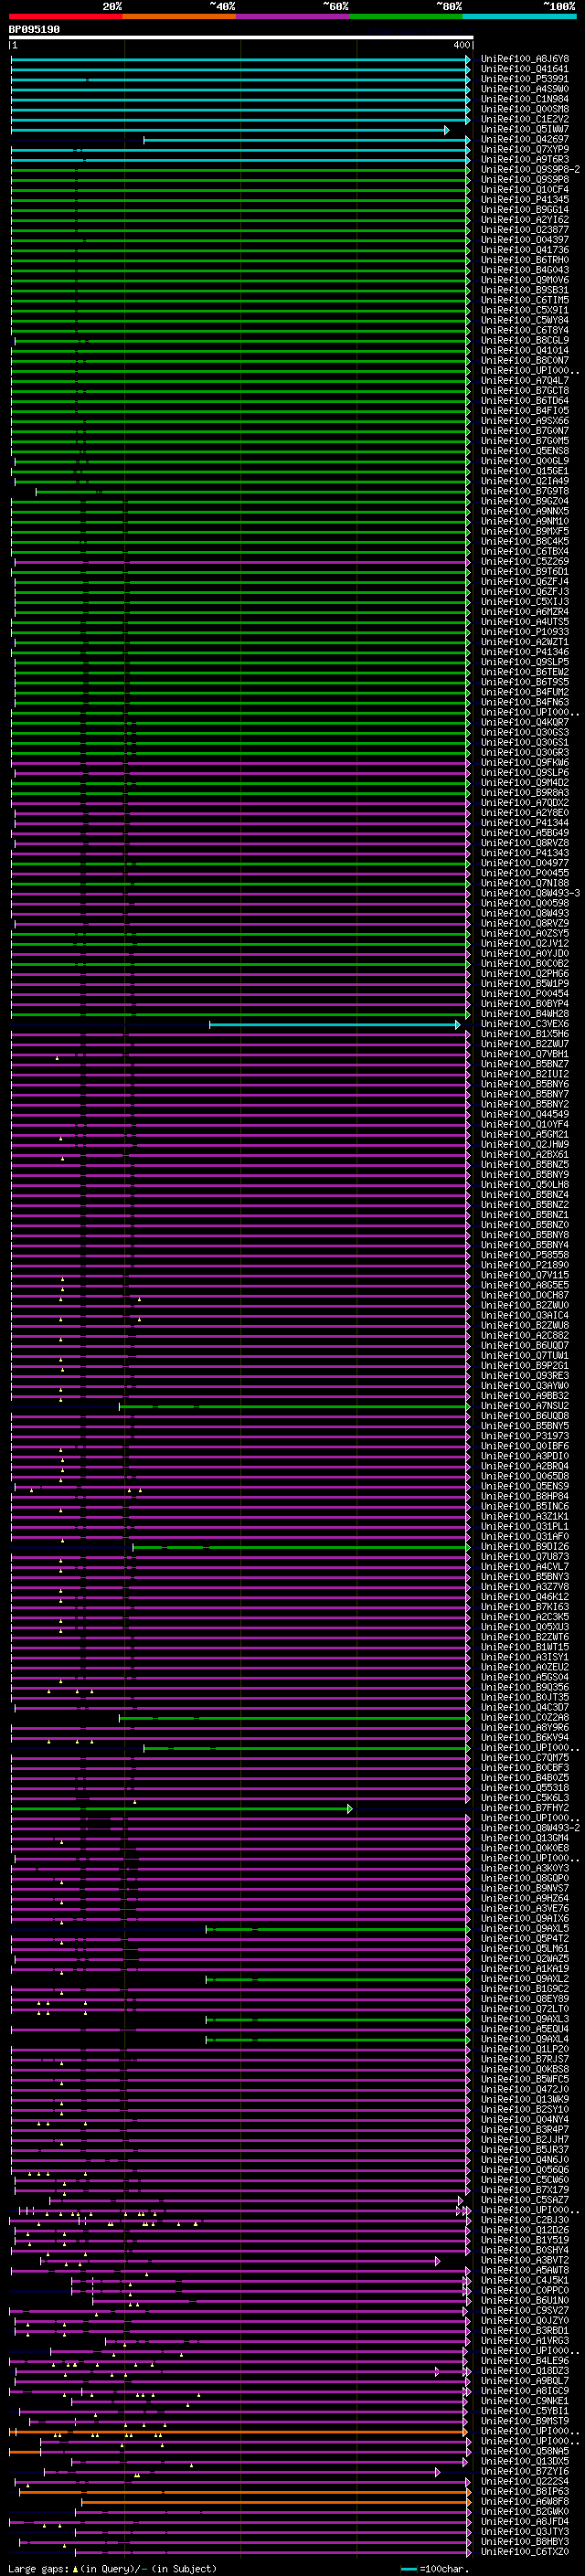This screenshot has height=2576, width=585.
Task: Select hit label UniRef100_B1X5H6
Action: coord(524,1034)
